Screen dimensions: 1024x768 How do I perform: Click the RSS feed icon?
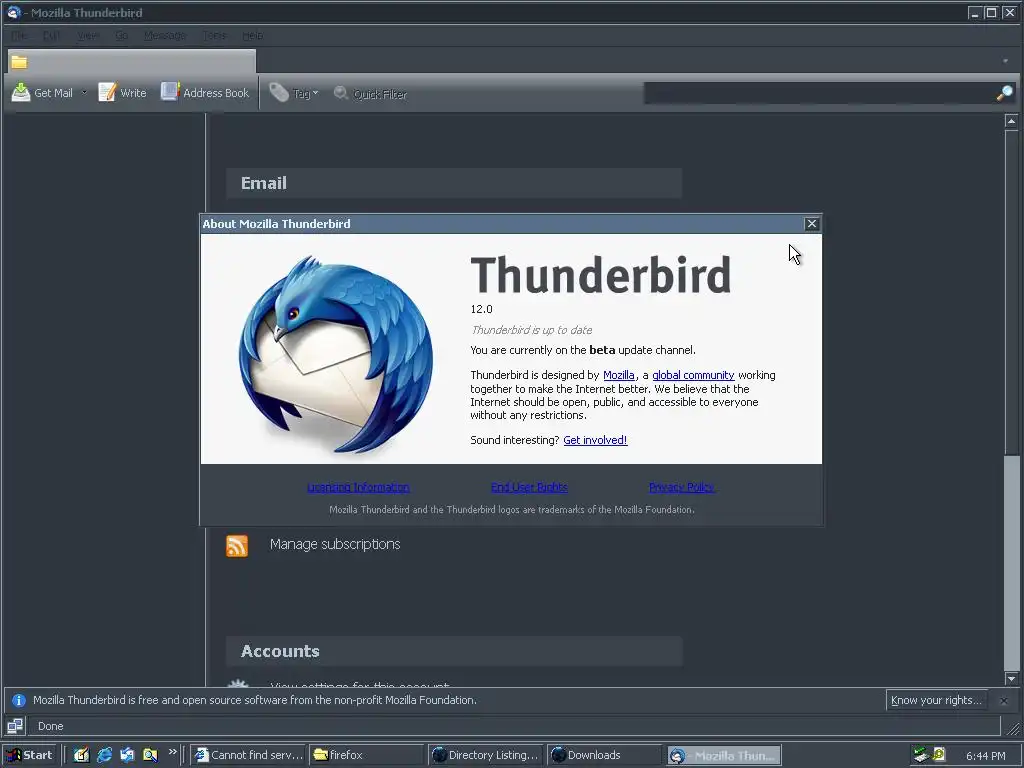tap(237, 545)
